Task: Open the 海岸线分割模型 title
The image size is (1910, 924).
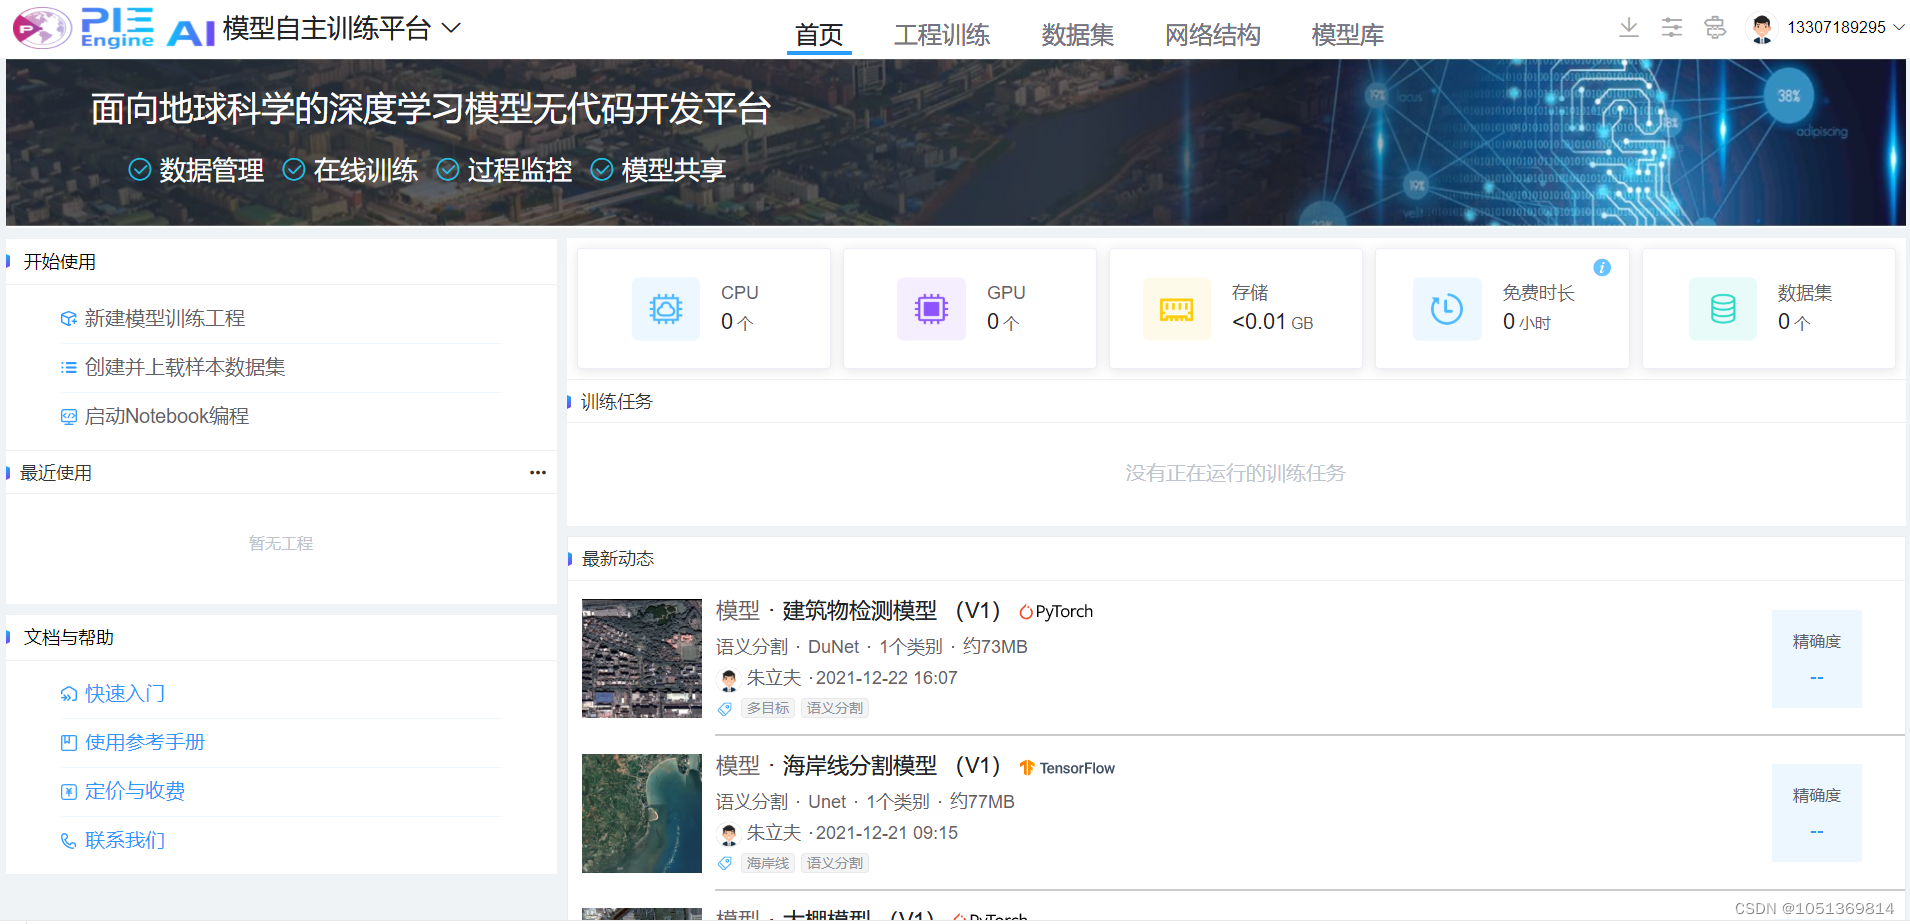Action: pyautogui.click(x=860, y=766)
